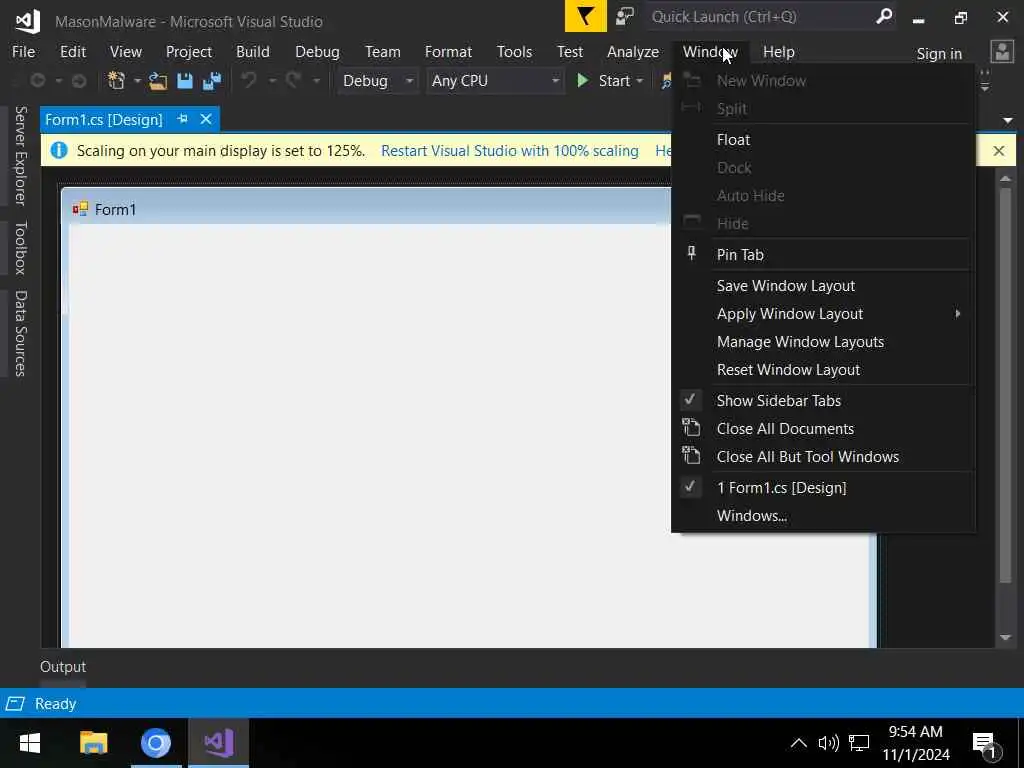The height and width of the screenshot is (768, 1024).
Task: Open the Action Center notifications
Action: pyautogui.click(x=984, y=744)
